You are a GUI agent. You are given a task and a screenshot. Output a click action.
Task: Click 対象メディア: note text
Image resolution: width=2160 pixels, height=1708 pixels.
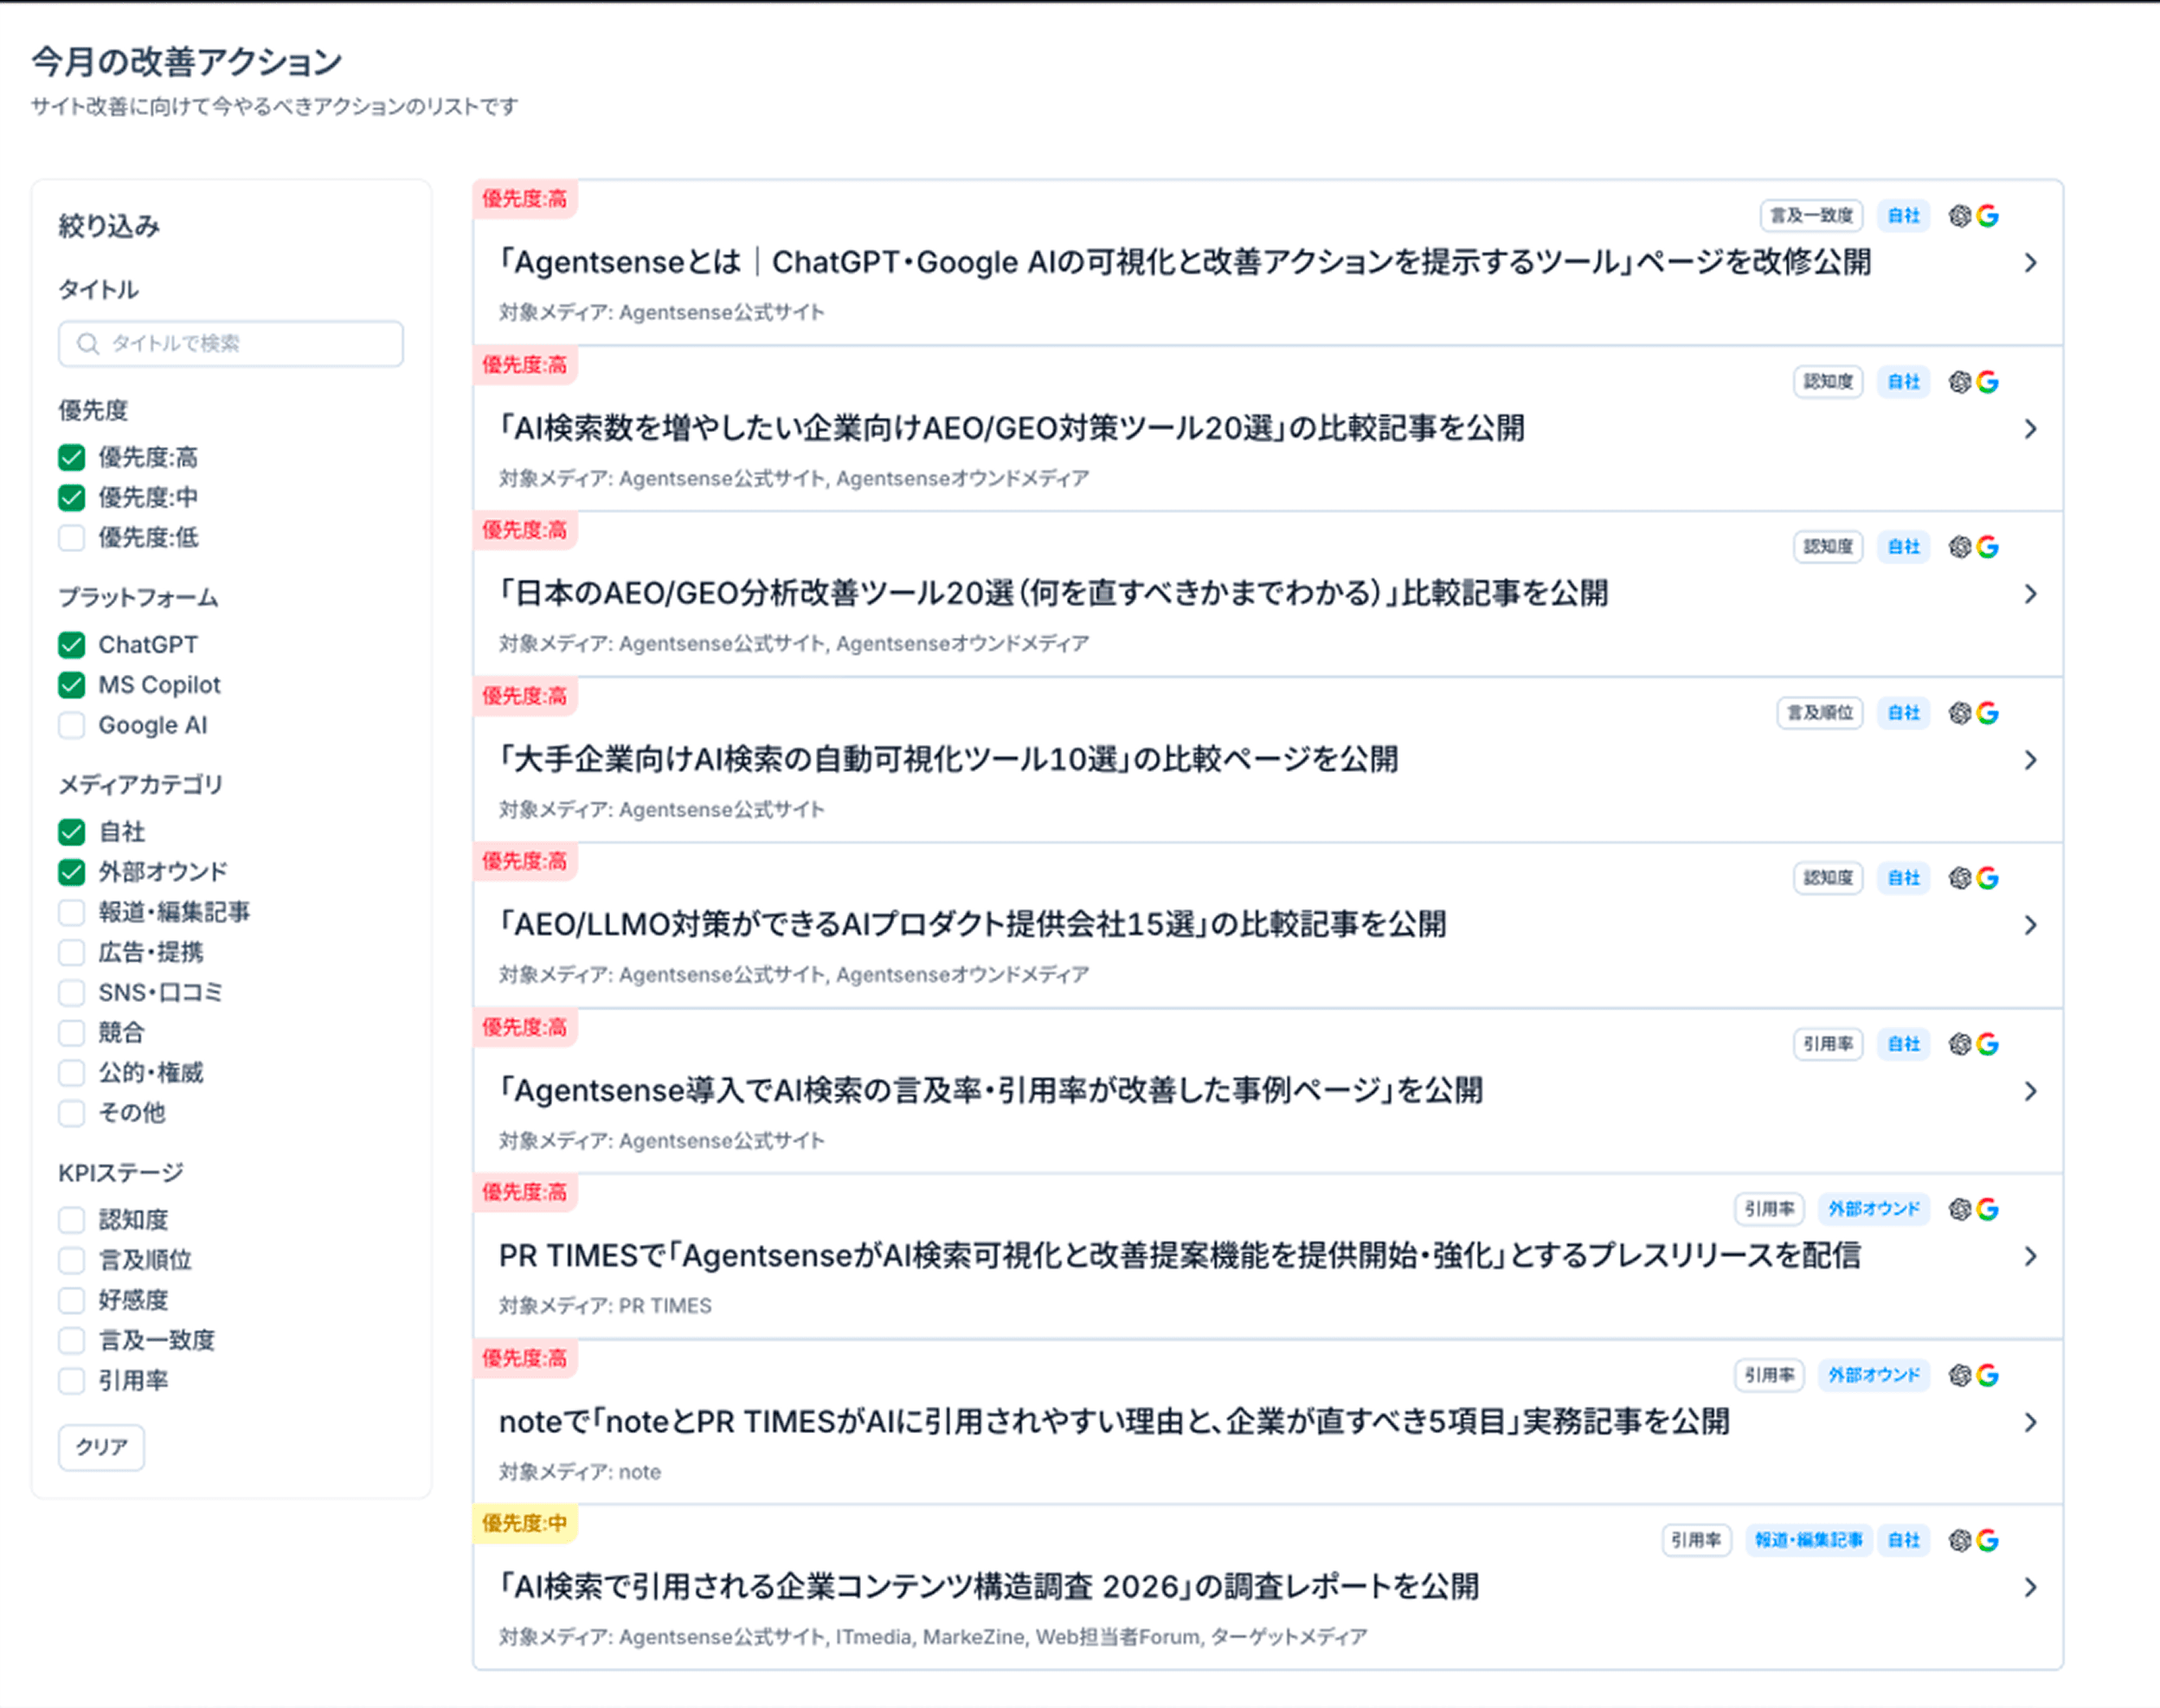(x=580, y=1472)
